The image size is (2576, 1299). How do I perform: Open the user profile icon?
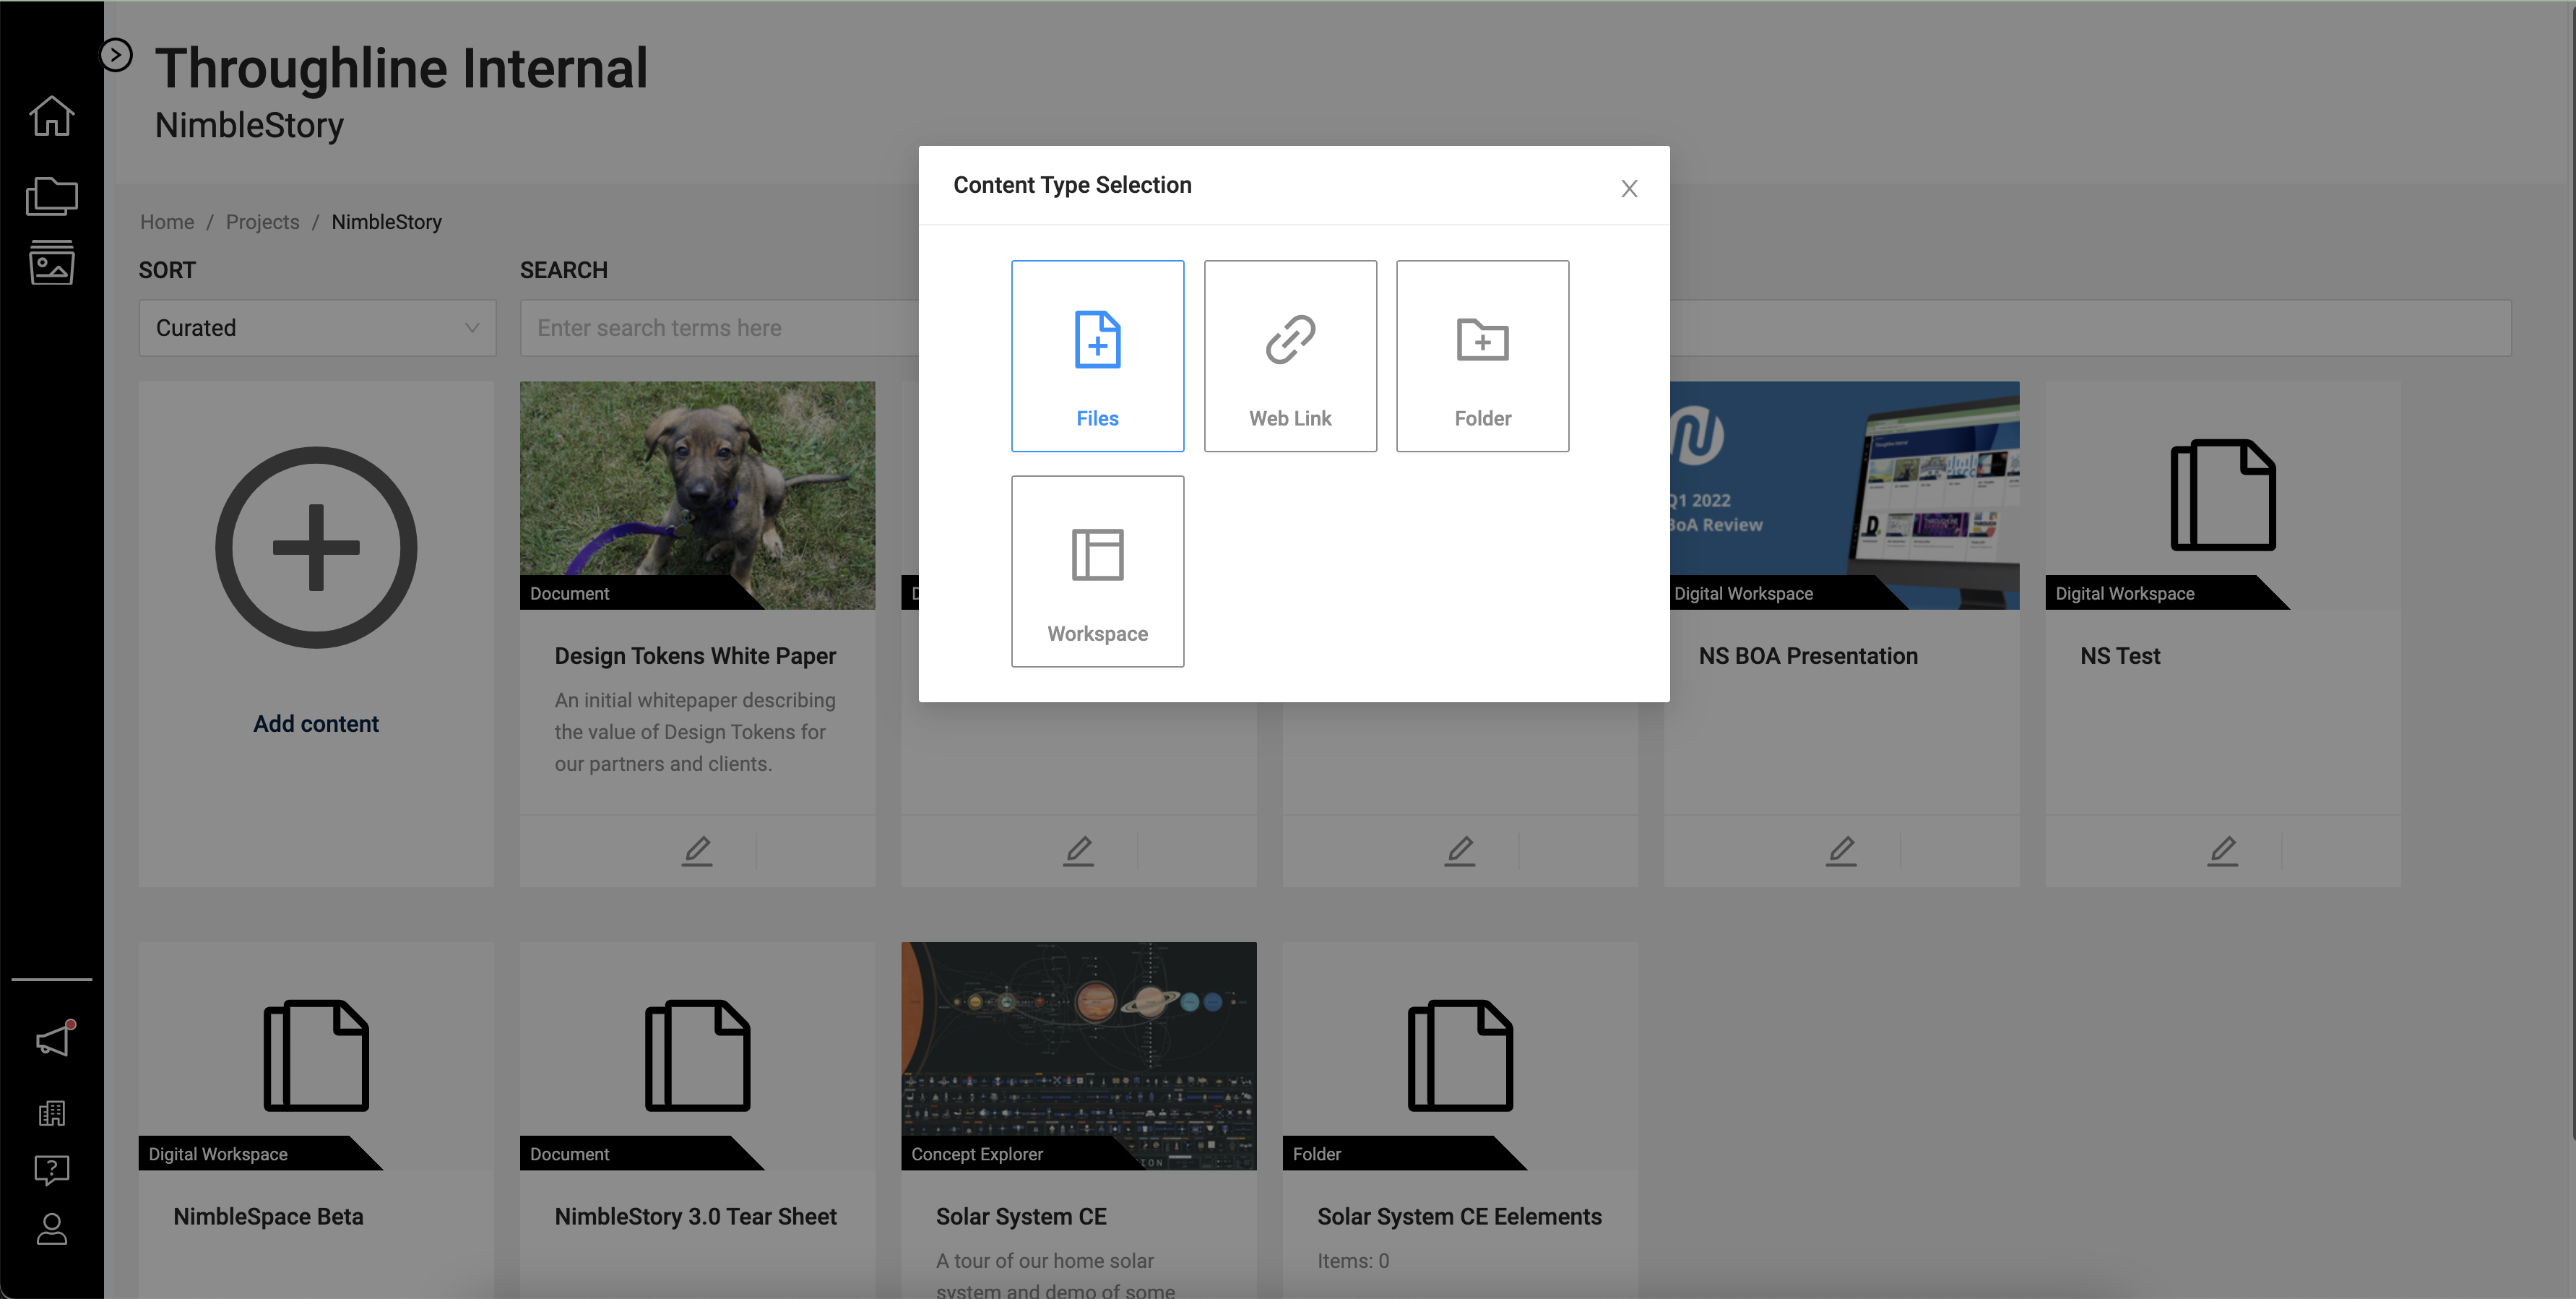[x=51, y=1229]
